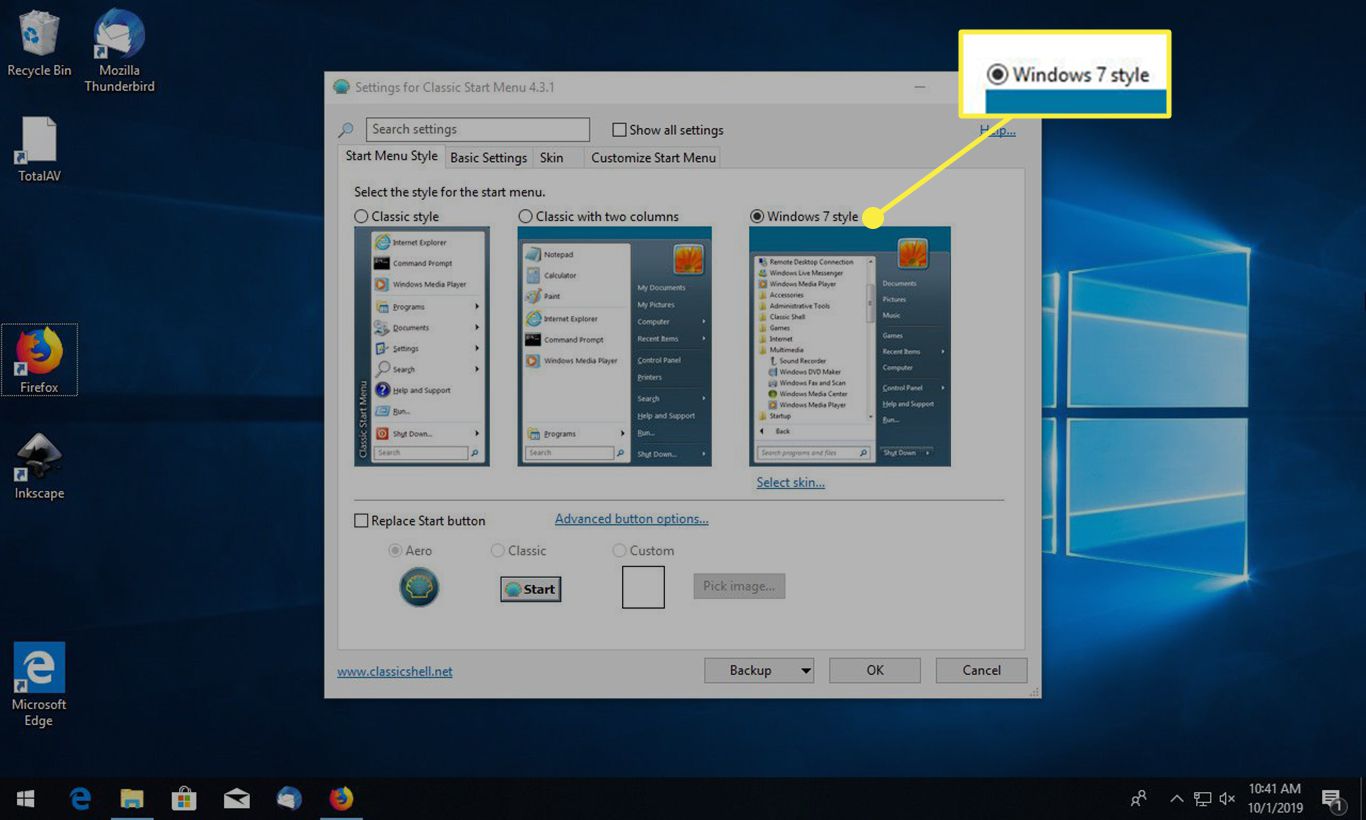Click the empty Custom button image box
Image resolution: width=1366 pixels, height=820 pixels.
click(643, 587)
